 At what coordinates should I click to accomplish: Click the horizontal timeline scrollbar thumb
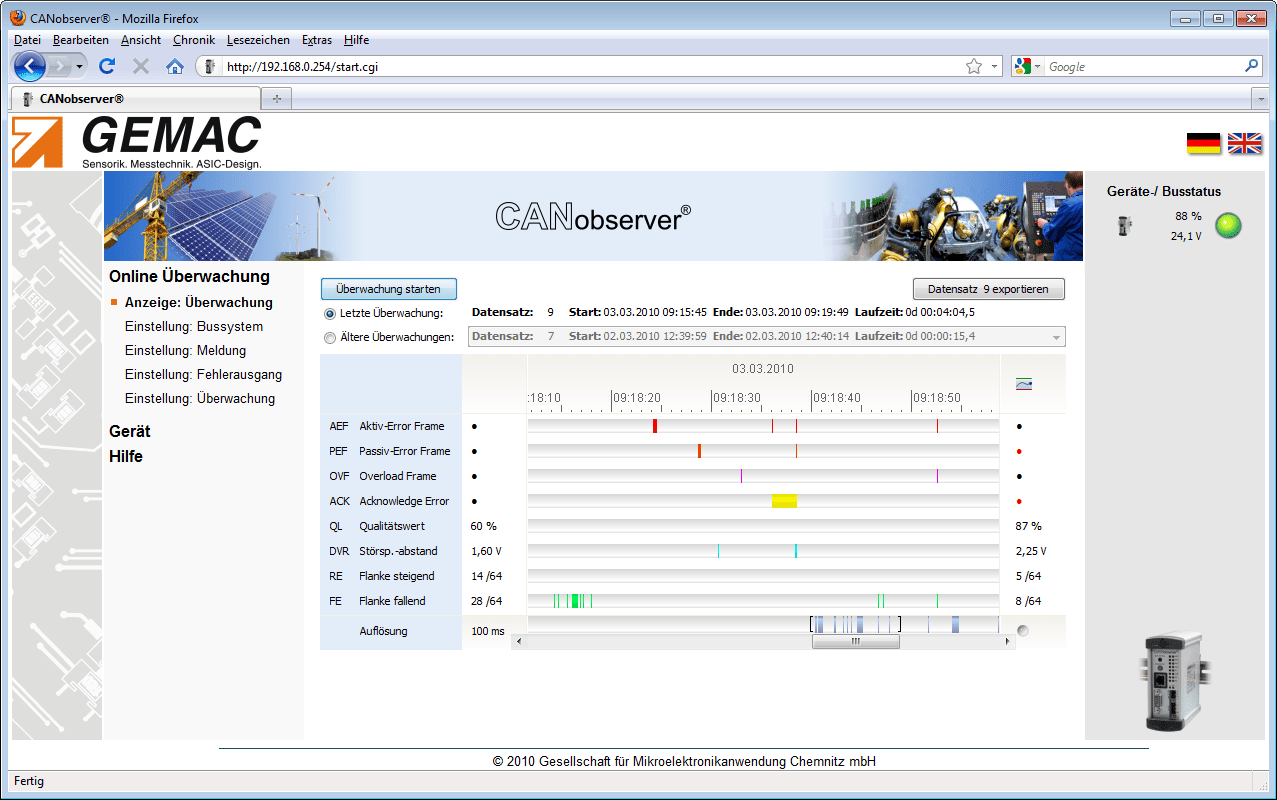pyautogui.click(x=855, y=642)
